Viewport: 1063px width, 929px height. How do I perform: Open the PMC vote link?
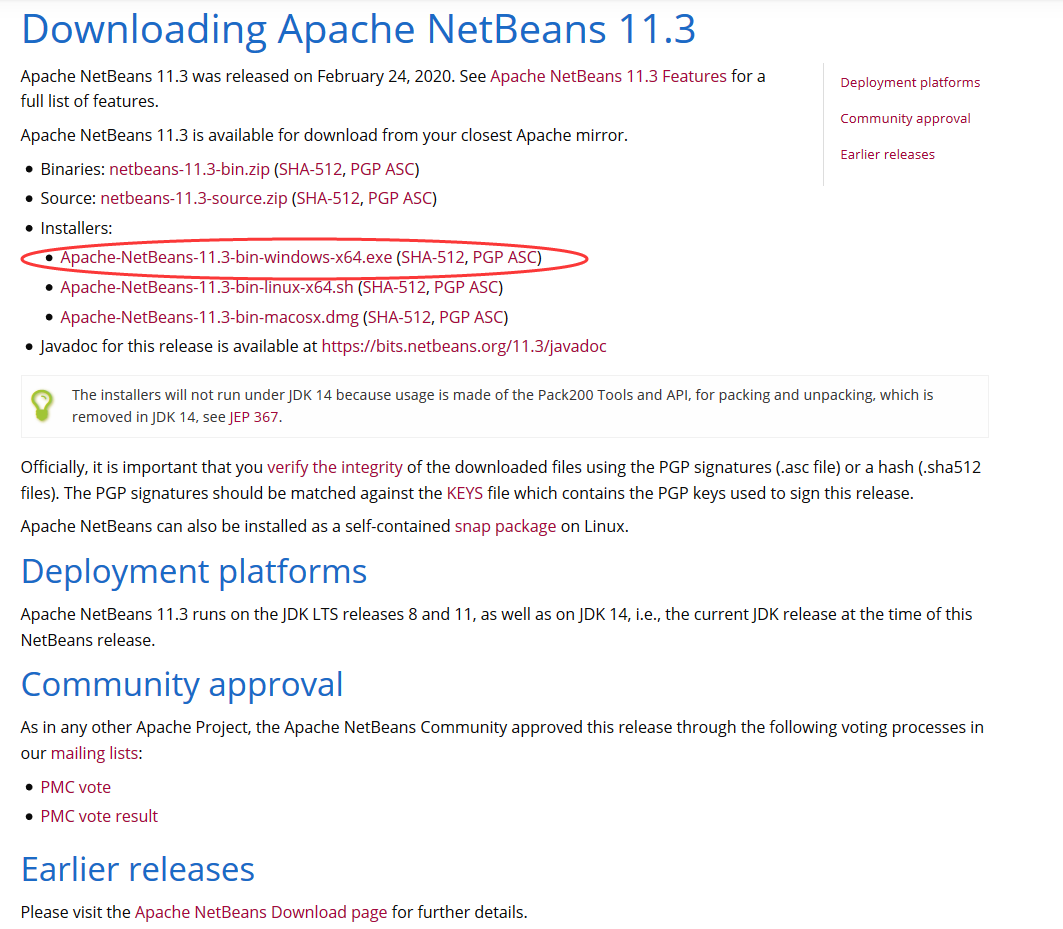point(75,787)
